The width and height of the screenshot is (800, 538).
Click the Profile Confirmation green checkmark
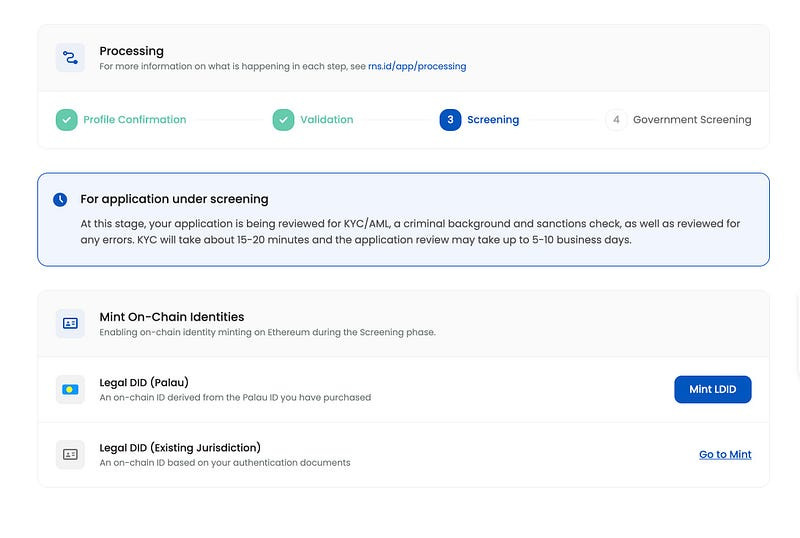pyautogui.click(x=66, y=120)
